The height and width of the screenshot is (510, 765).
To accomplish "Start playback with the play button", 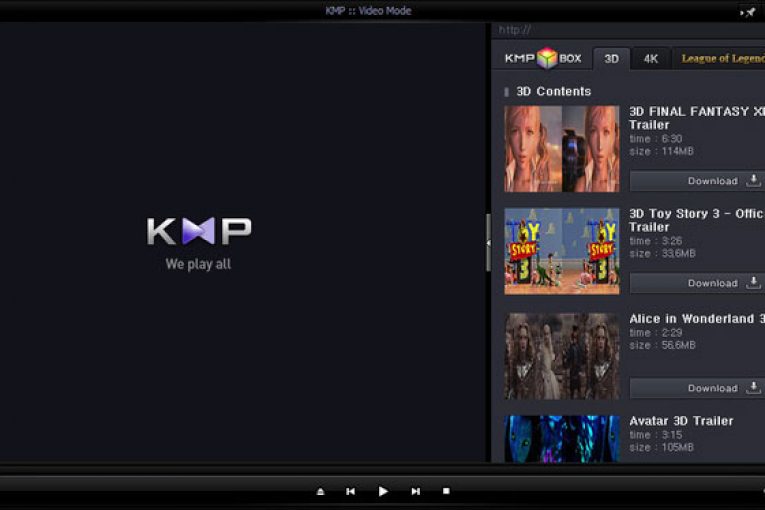I will pos(383,491).
